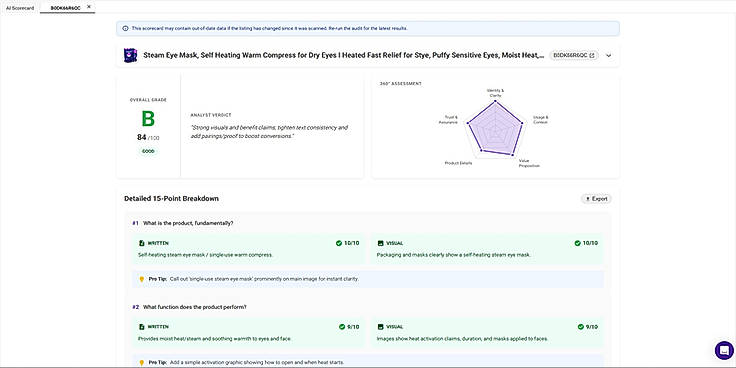Click the 360° Assessment label

pyautogui.click(x=400, y=84)
